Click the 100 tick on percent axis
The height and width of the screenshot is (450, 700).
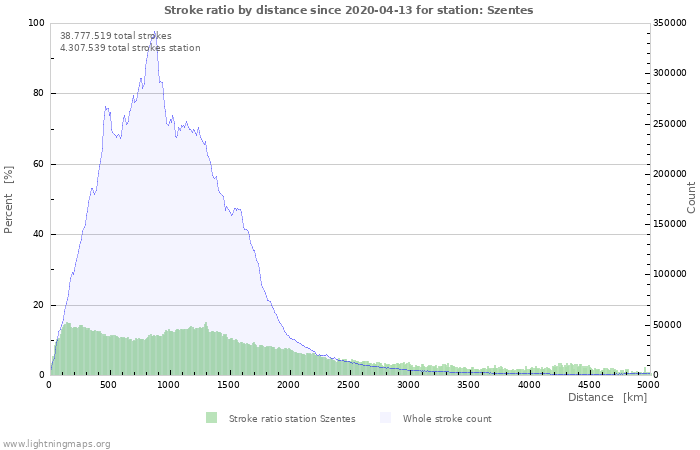point(36,23)
